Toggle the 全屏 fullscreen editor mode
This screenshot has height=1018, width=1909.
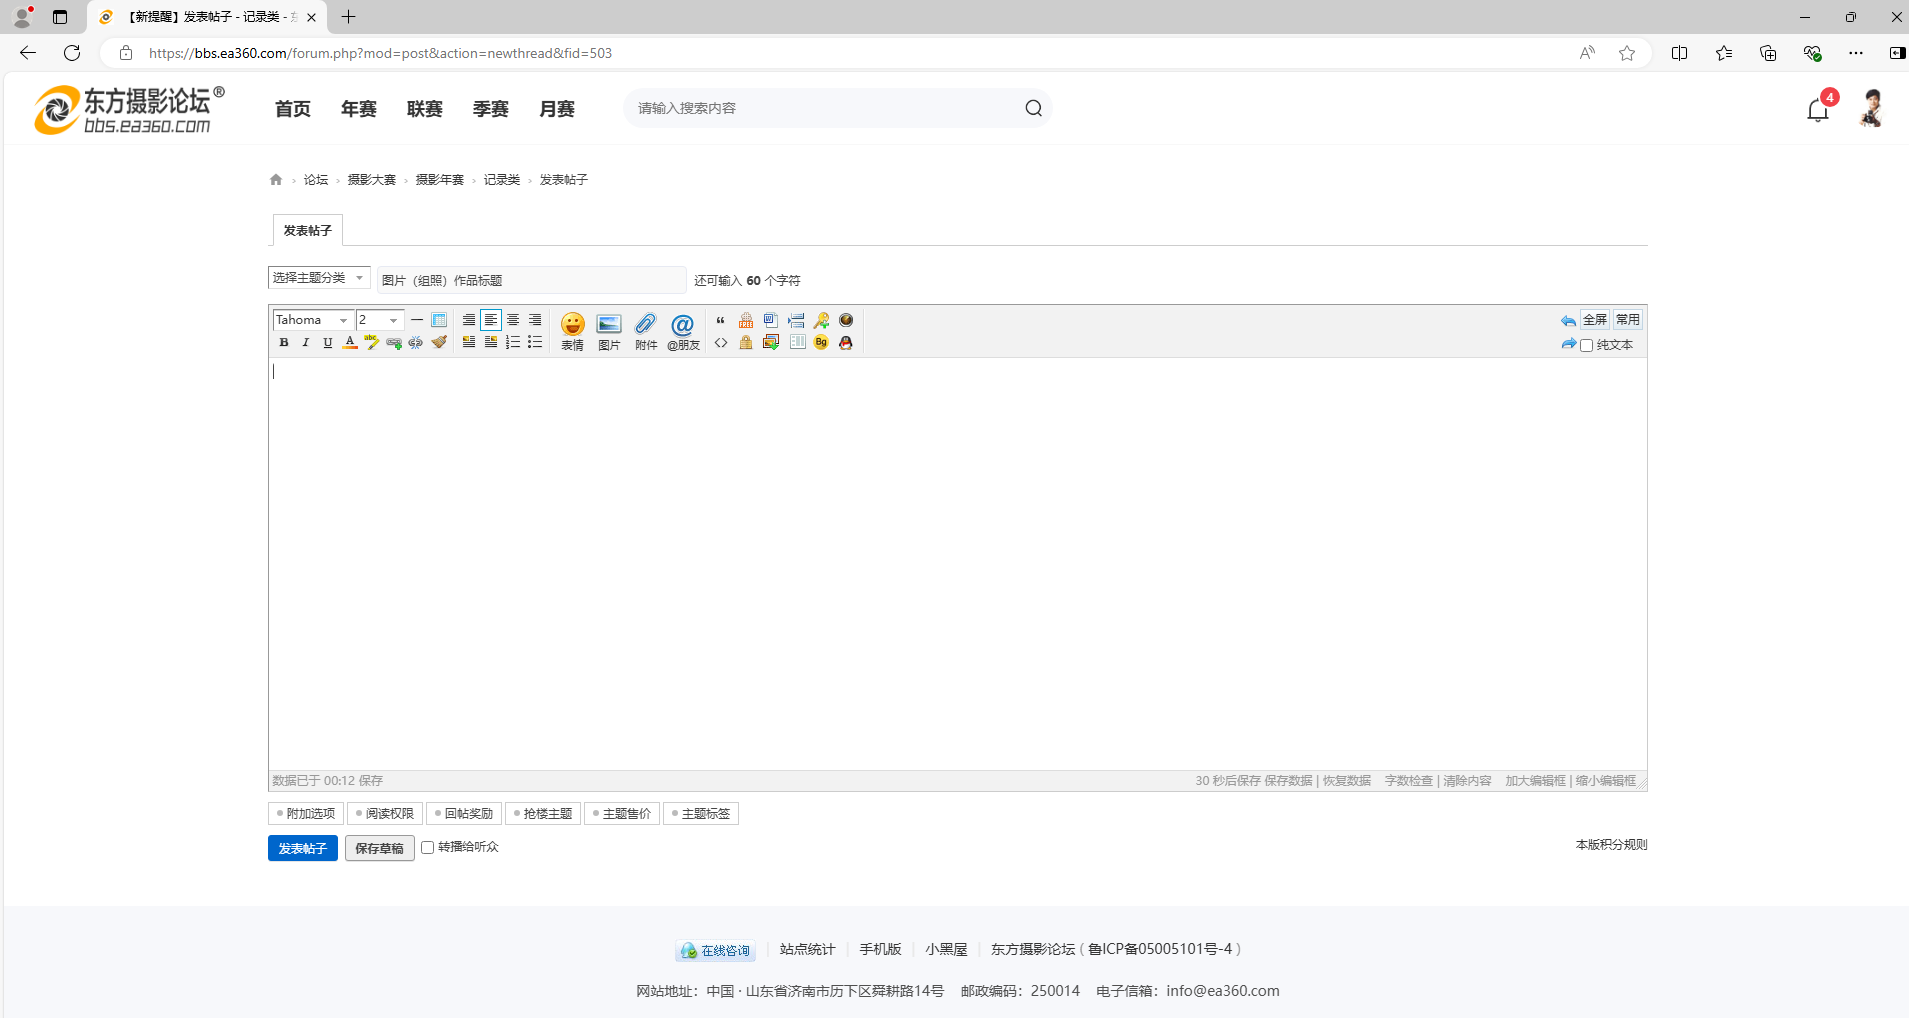pos(1595,320)
